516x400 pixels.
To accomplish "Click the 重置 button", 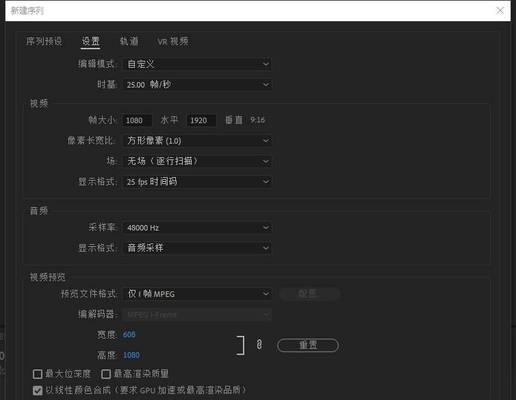I will [x=308, y=345].
